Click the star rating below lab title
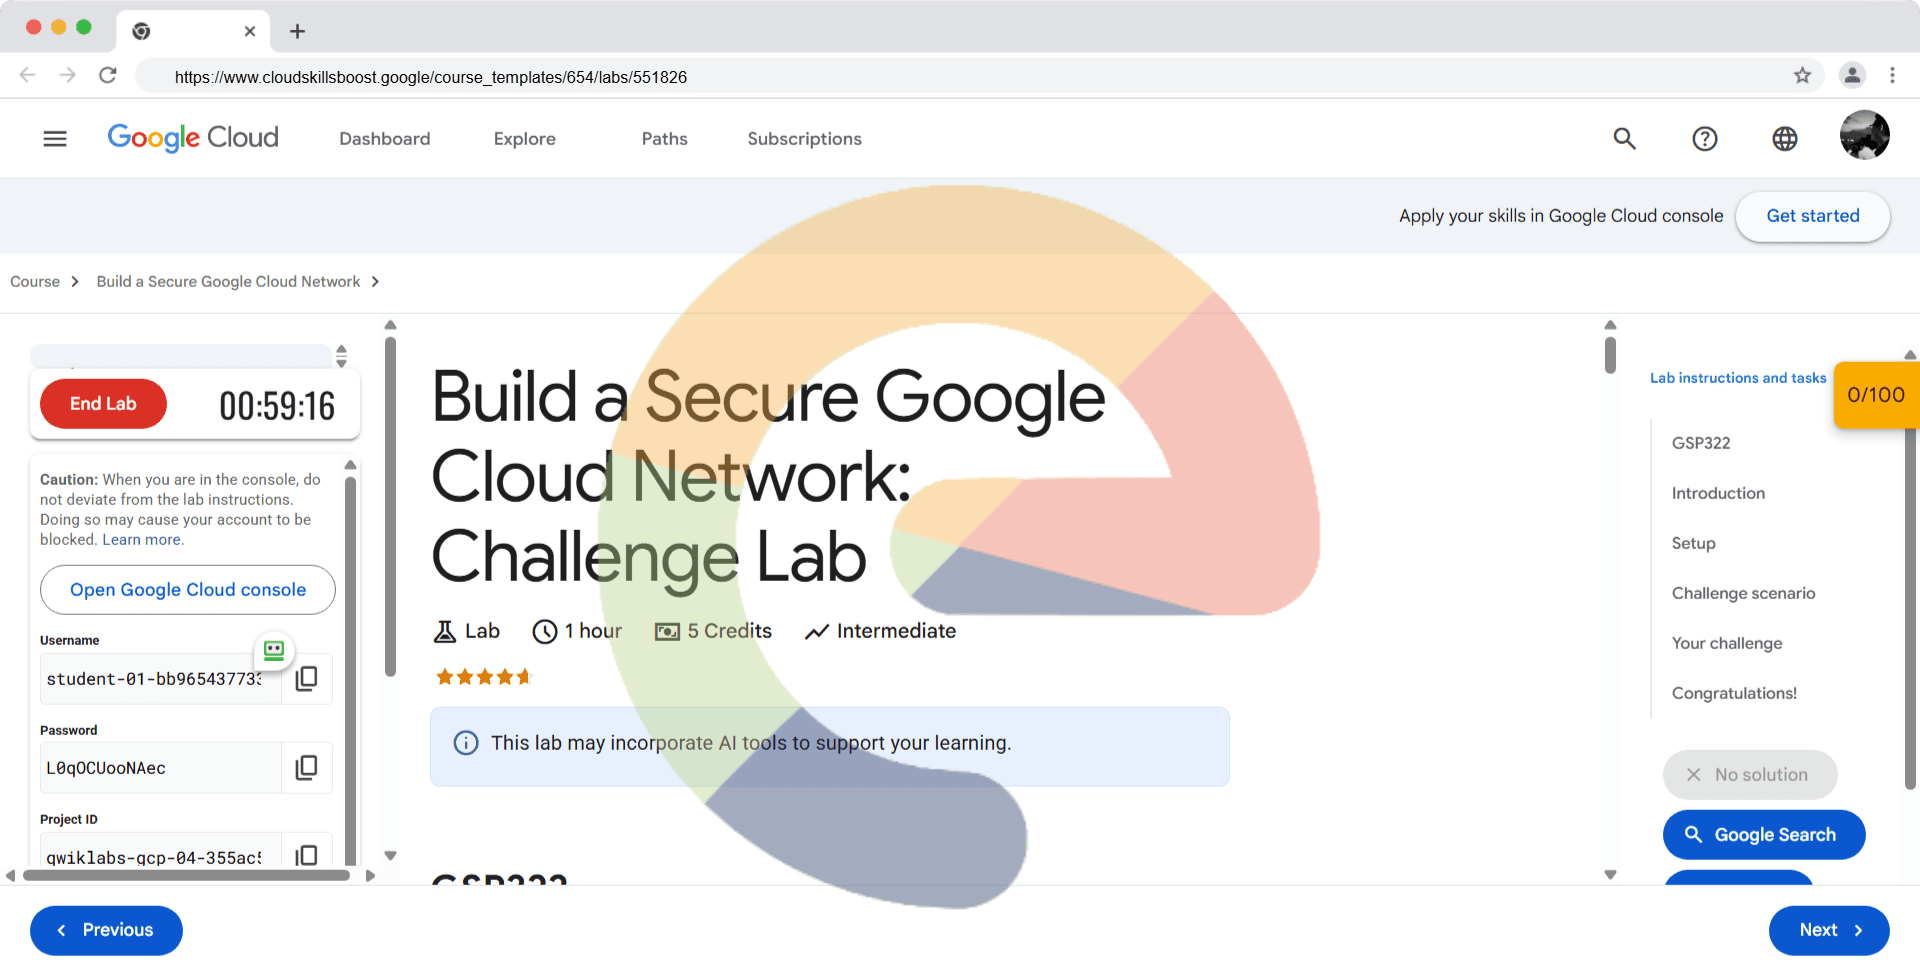This screenshot has width=1920, height=975. pyautogui.click(x=484, y=677)
